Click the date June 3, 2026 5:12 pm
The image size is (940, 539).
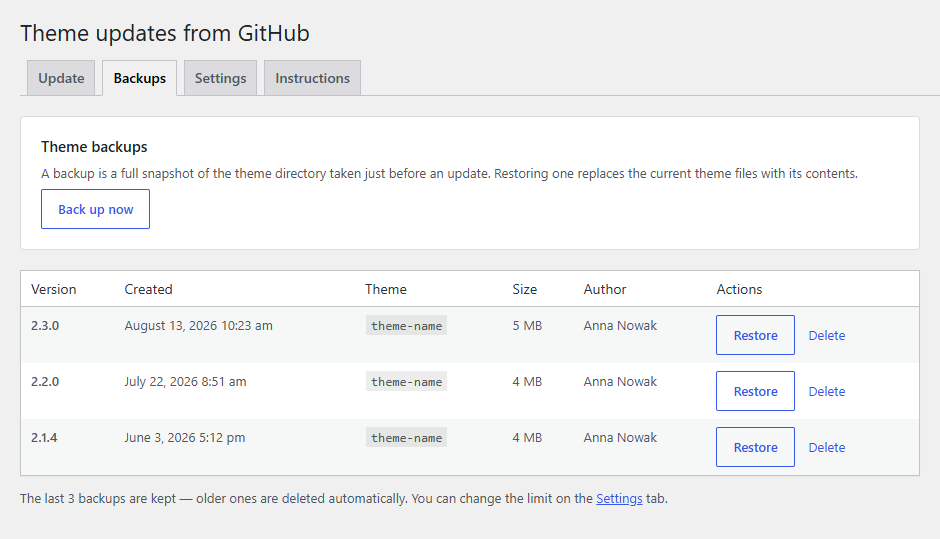pyautogui.click(x=185, y=438)
